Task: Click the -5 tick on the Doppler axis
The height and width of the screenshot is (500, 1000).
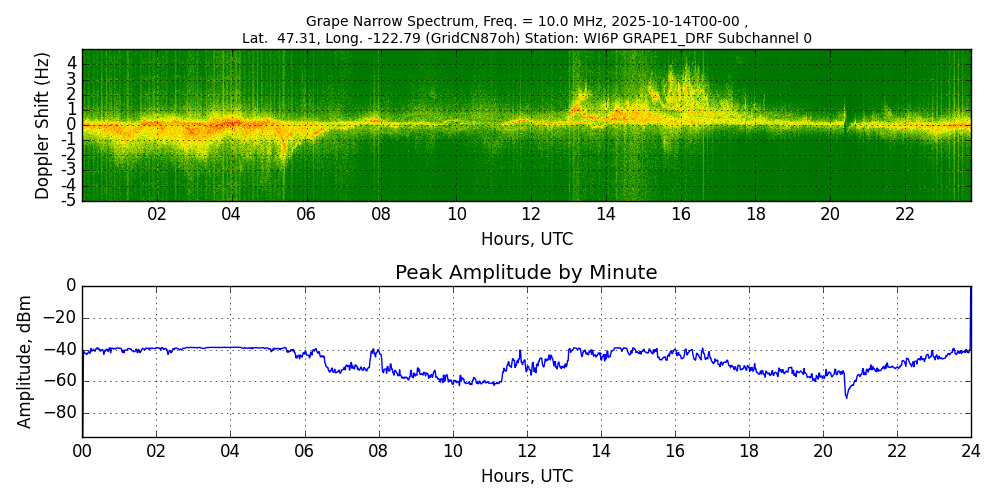Action: [x=70, y=200]
